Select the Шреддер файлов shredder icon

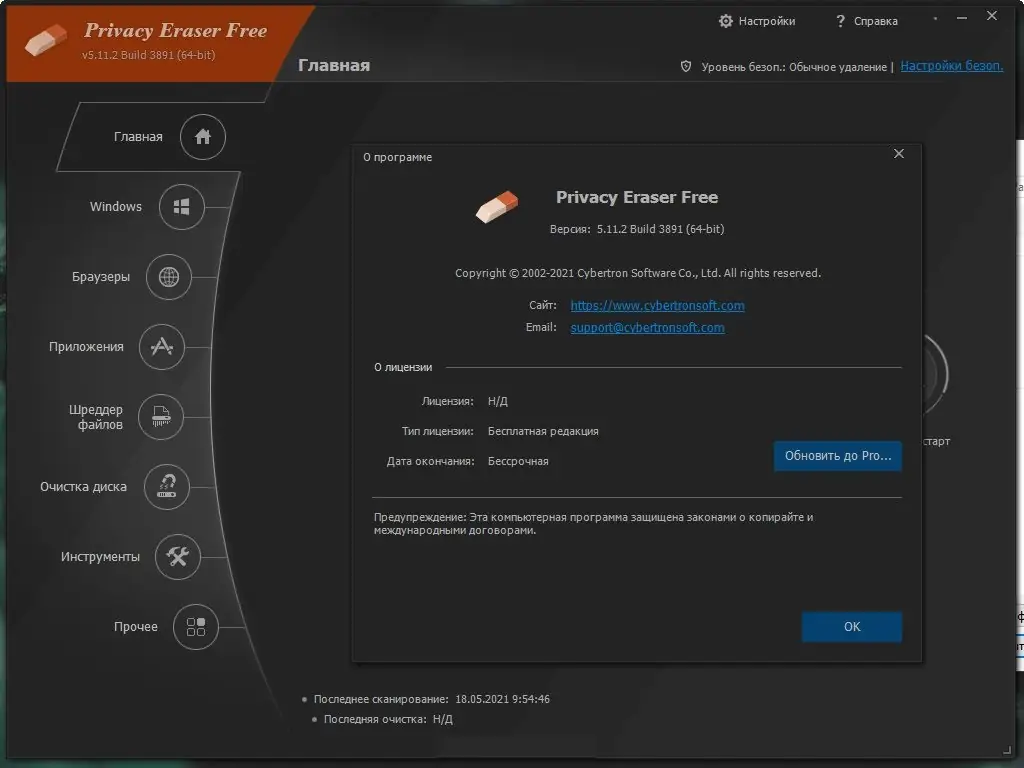pyautogui.click(x=159, y=417)
